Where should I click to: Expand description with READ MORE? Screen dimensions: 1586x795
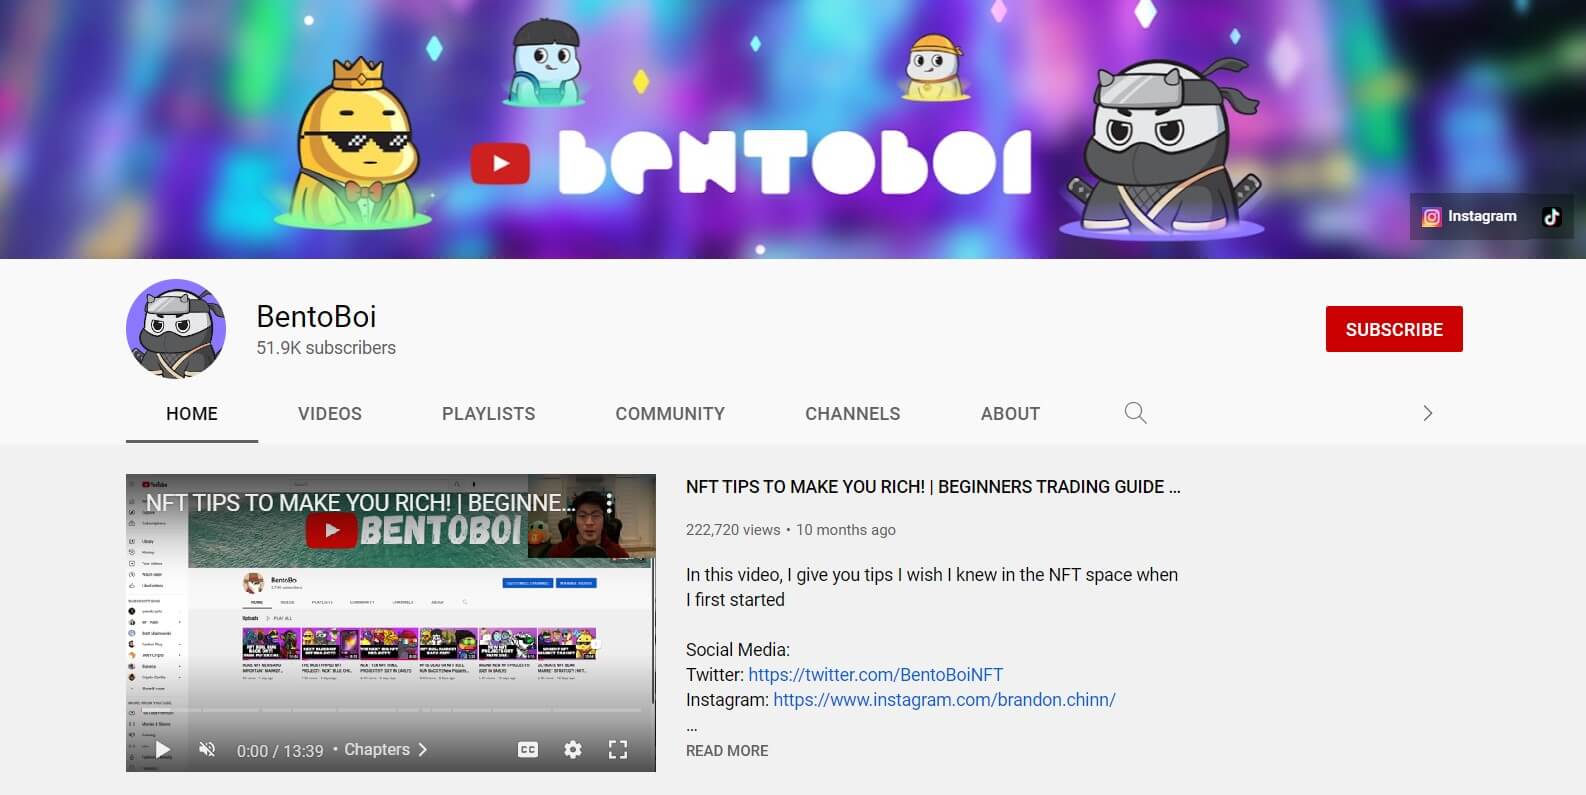(727, 751)
